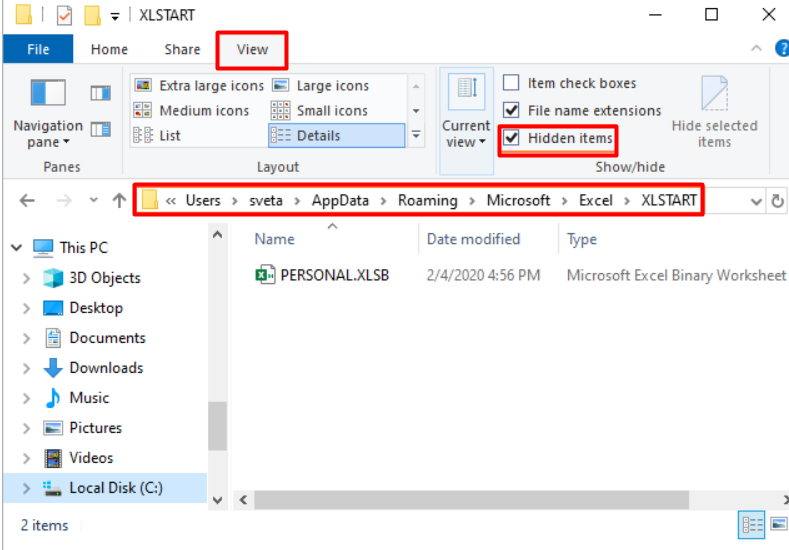
Task: Click New folder quick access icon
Action: 92,15
